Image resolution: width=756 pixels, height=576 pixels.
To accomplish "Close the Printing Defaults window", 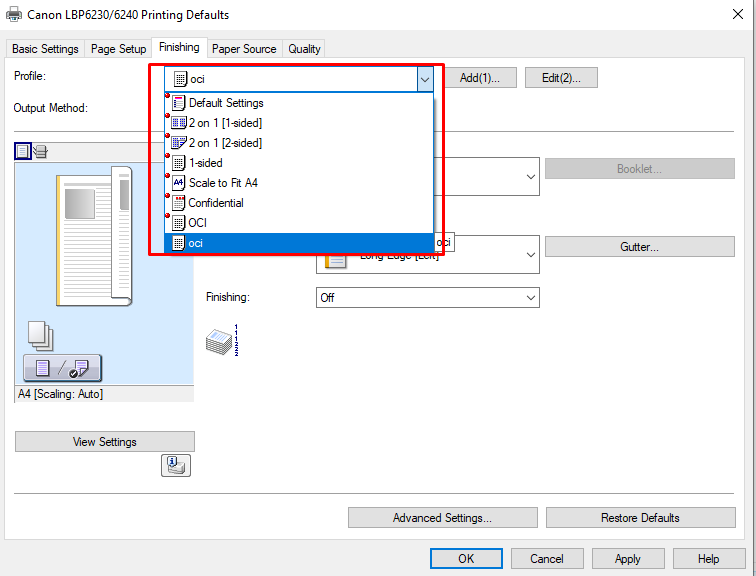I will coord(738,14).
